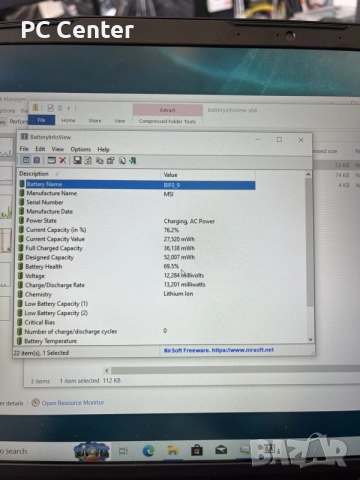
Task: Select the Voltage row
Action: [x=137, y=276]
